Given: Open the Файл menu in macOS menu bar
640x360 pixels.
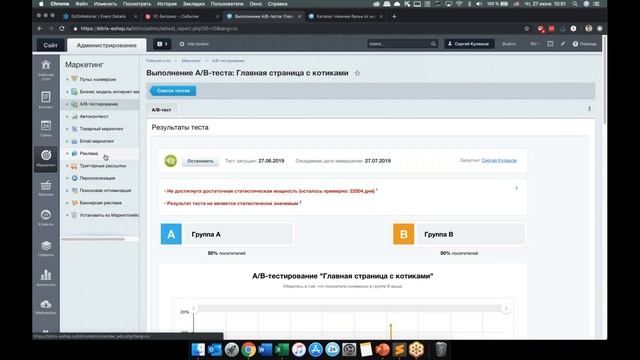Looking at the screenshot, I should pos(82,4).
